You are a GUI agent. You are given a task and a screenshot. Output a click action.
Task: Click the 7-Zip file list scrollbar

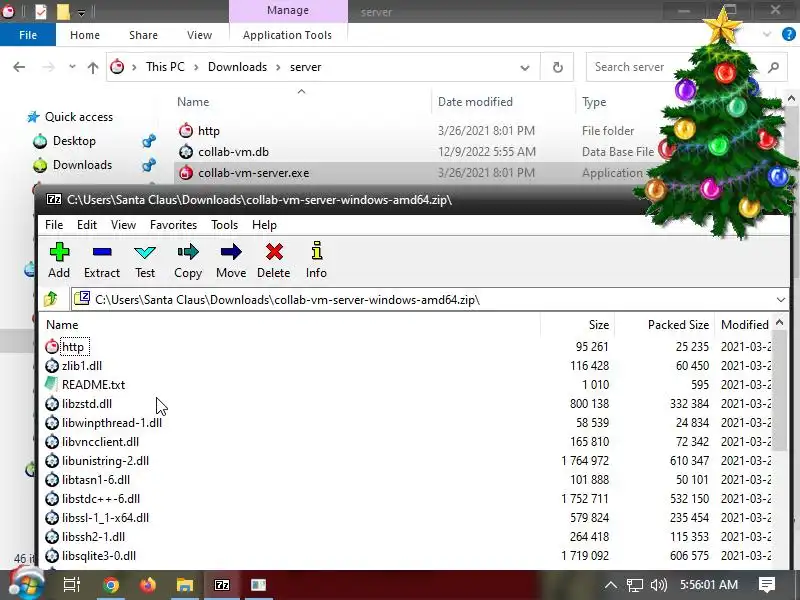point(779,390)
